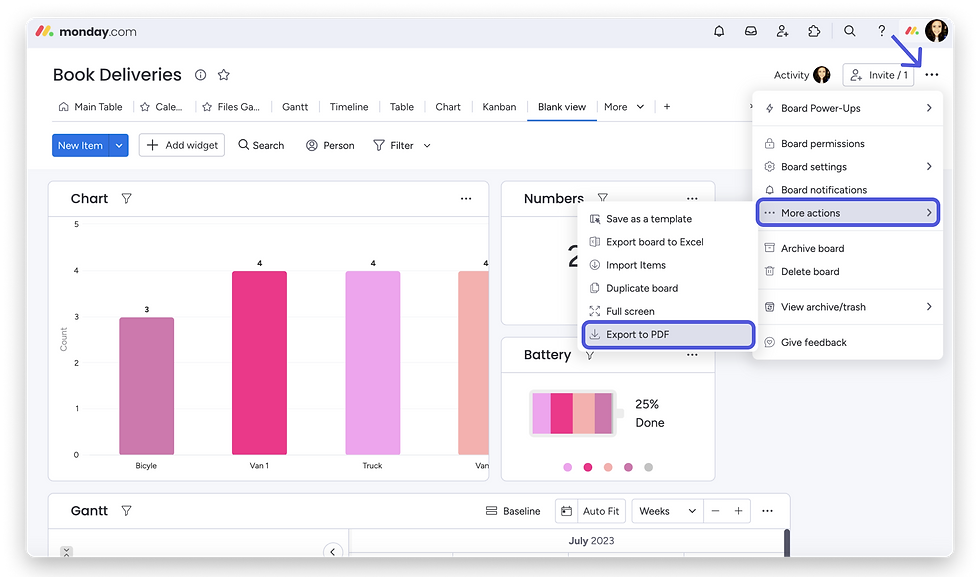Open the Weeks timescale dropdown

pyautogui.click(x=668, y=511)
